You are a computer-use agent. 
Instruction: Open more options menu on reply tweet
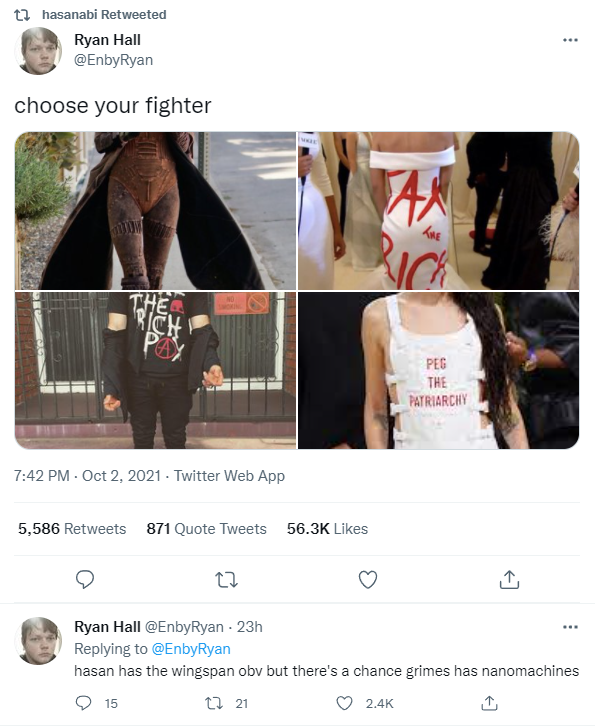(570, 627)
